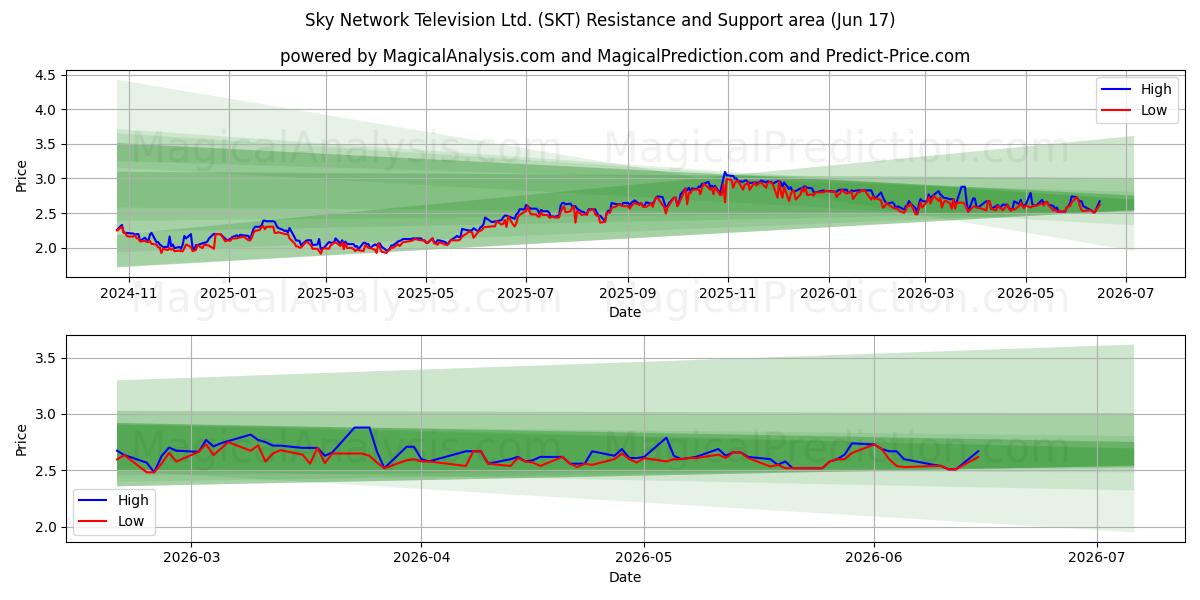
Task: Click the '2026-05' x-axis label on top chart
Action: tap(1025, 293)
